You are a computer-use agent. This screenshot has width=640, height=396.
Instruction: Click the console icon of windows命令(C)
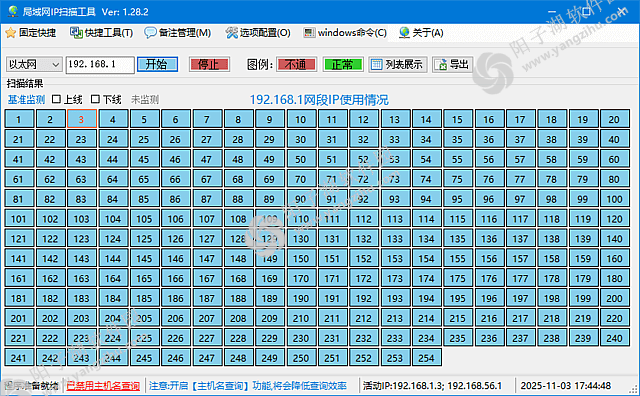(x=309, y=33)
